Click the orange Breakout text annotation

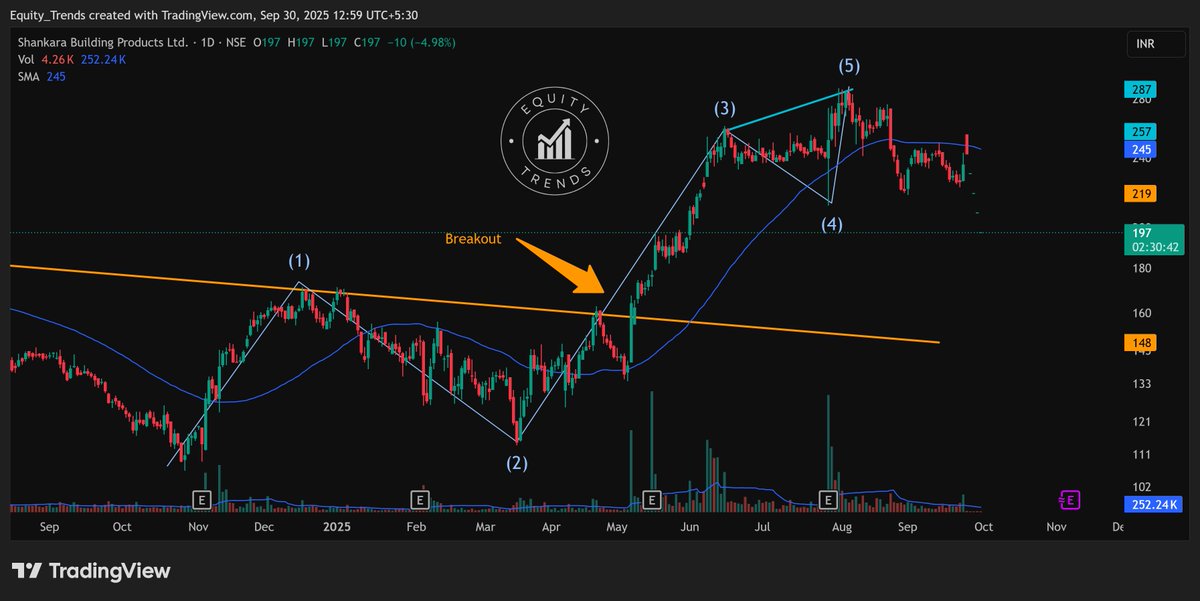473,239
